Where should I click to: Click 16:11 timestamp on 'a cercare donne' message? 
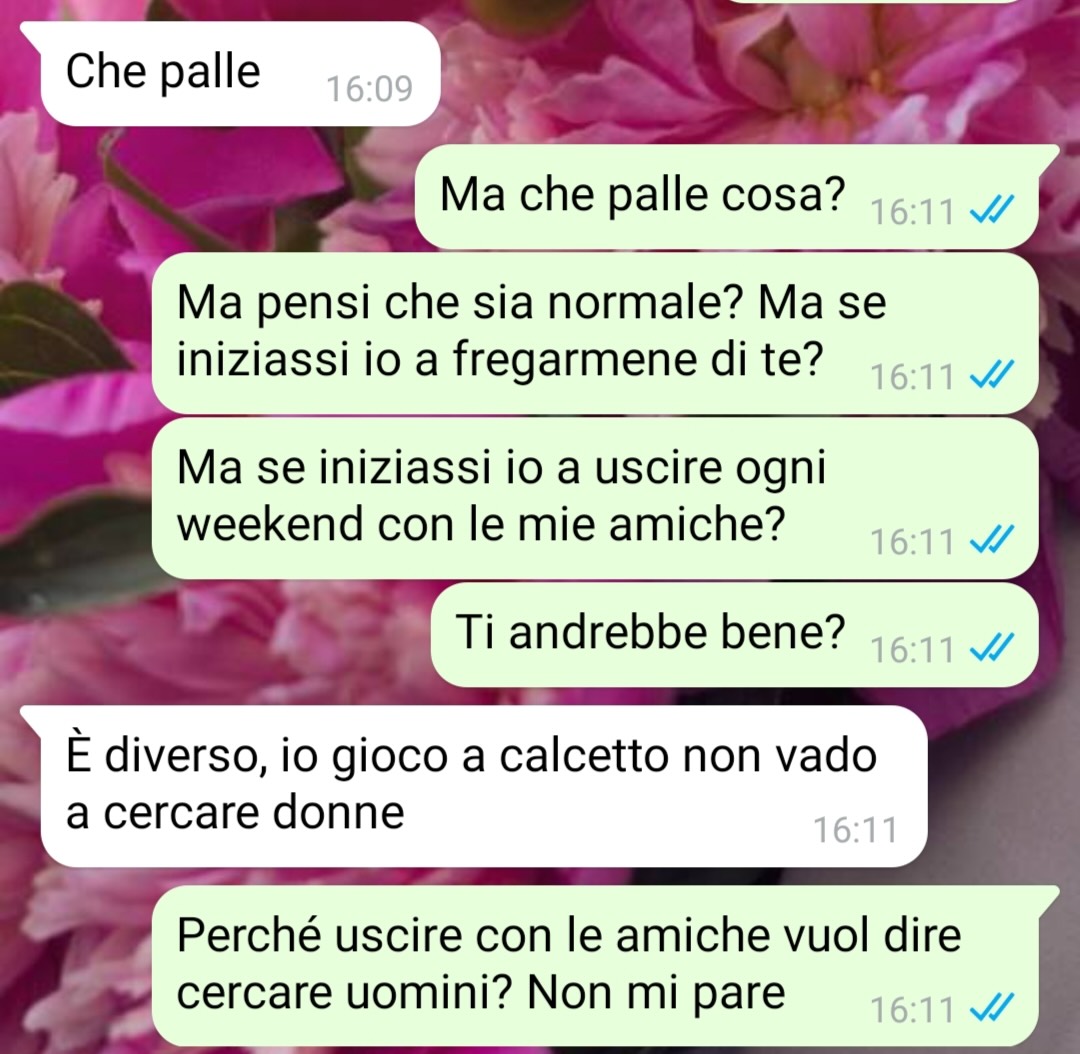(855, 830)
